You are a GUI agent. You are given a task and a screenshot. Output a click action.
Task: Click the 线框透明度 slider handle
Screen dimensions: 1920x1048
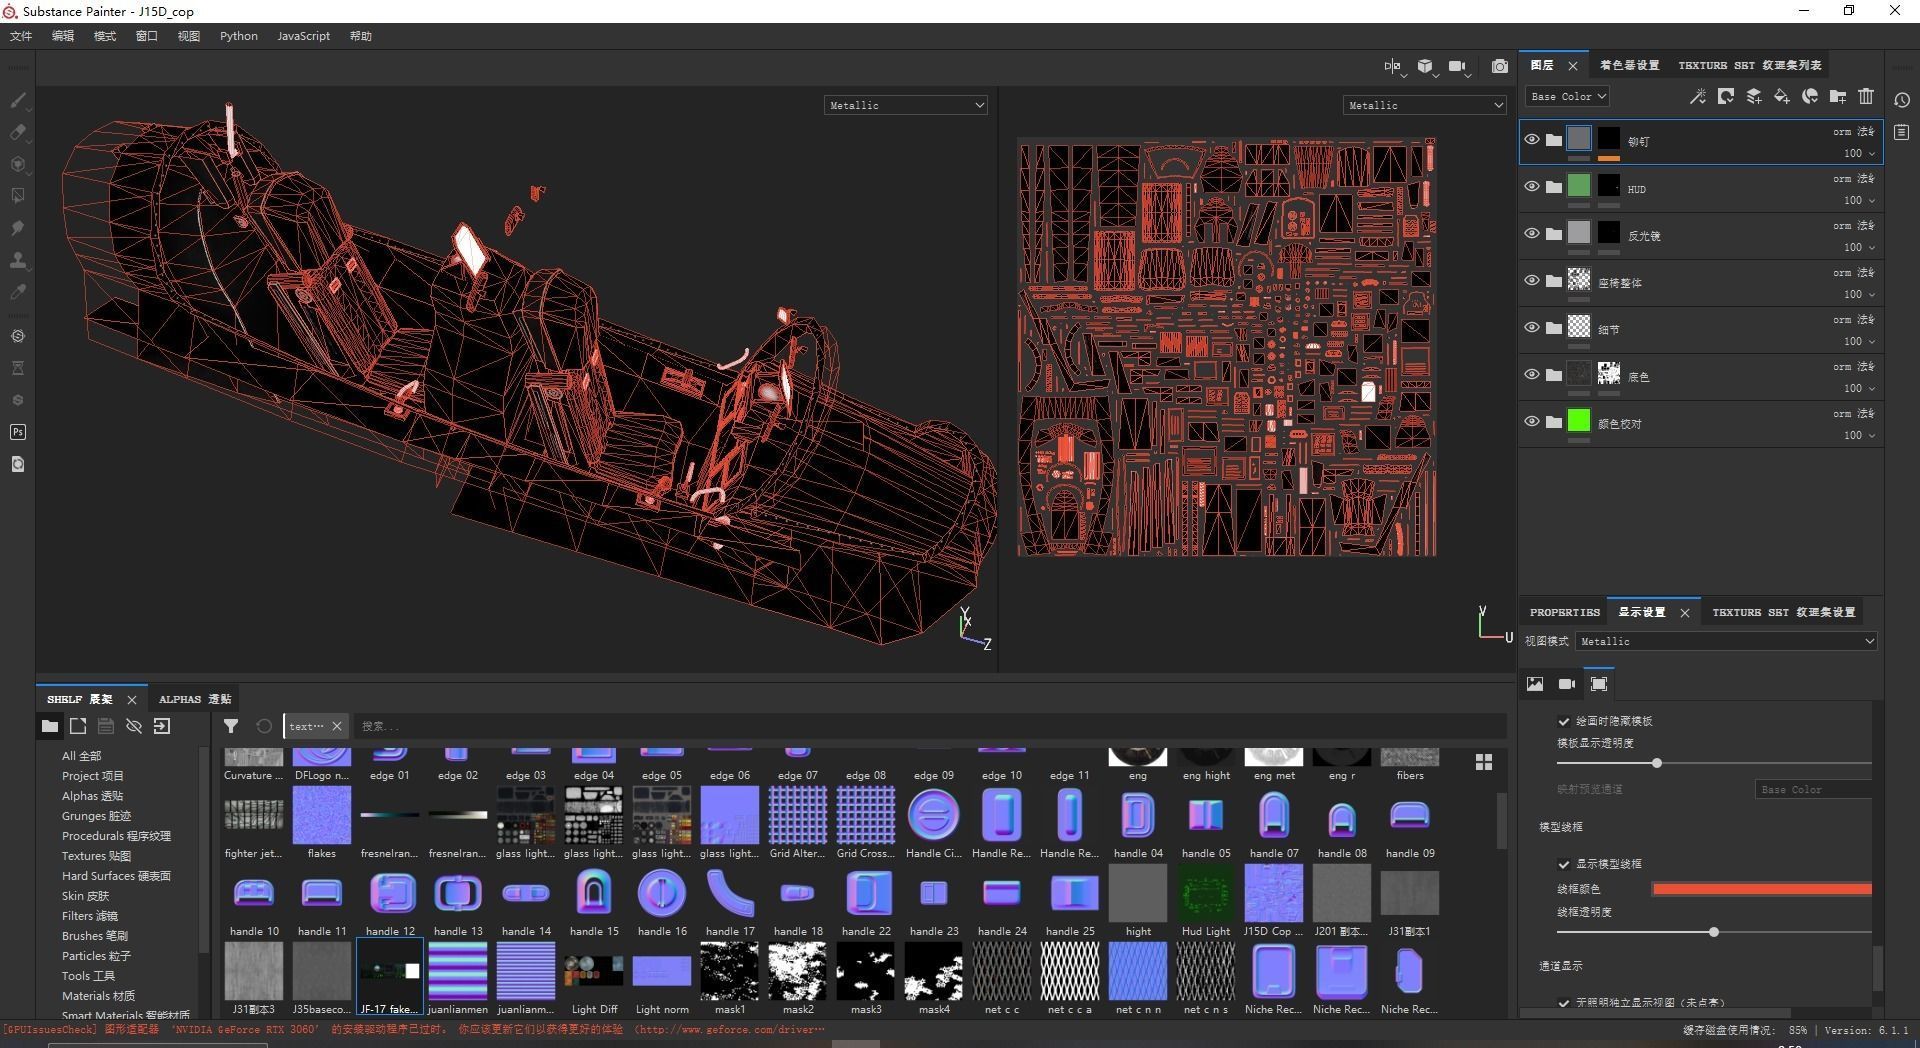click(1714, 932)
